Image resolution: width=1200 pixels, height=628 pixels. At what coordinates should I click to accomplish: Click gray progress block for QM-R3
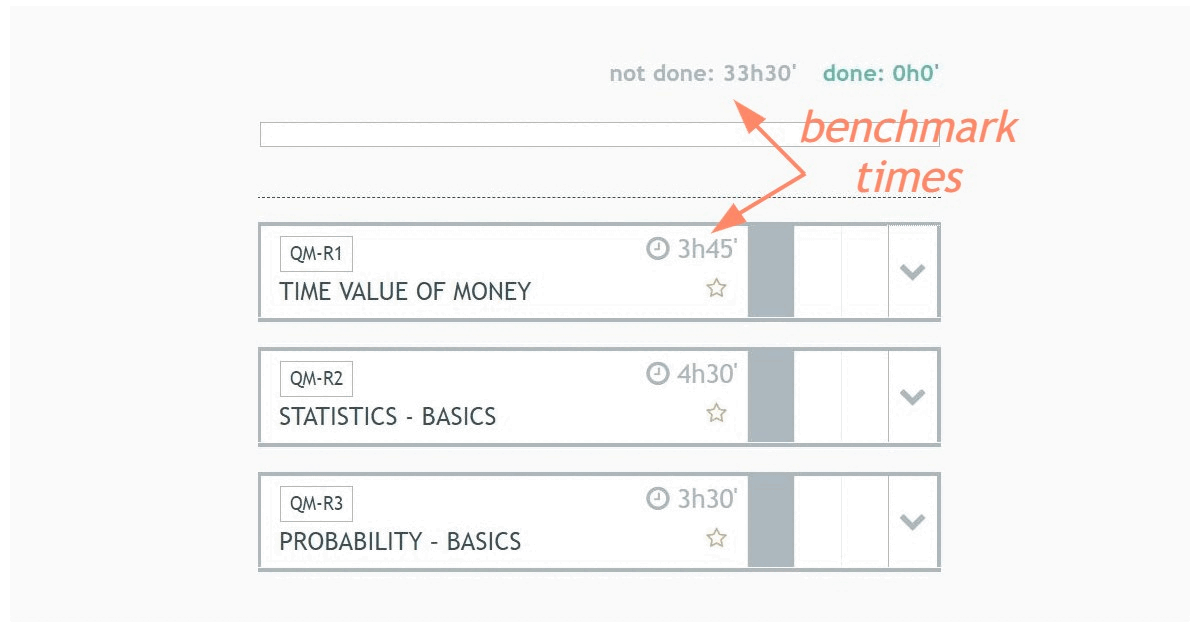(x=771, y=521)
